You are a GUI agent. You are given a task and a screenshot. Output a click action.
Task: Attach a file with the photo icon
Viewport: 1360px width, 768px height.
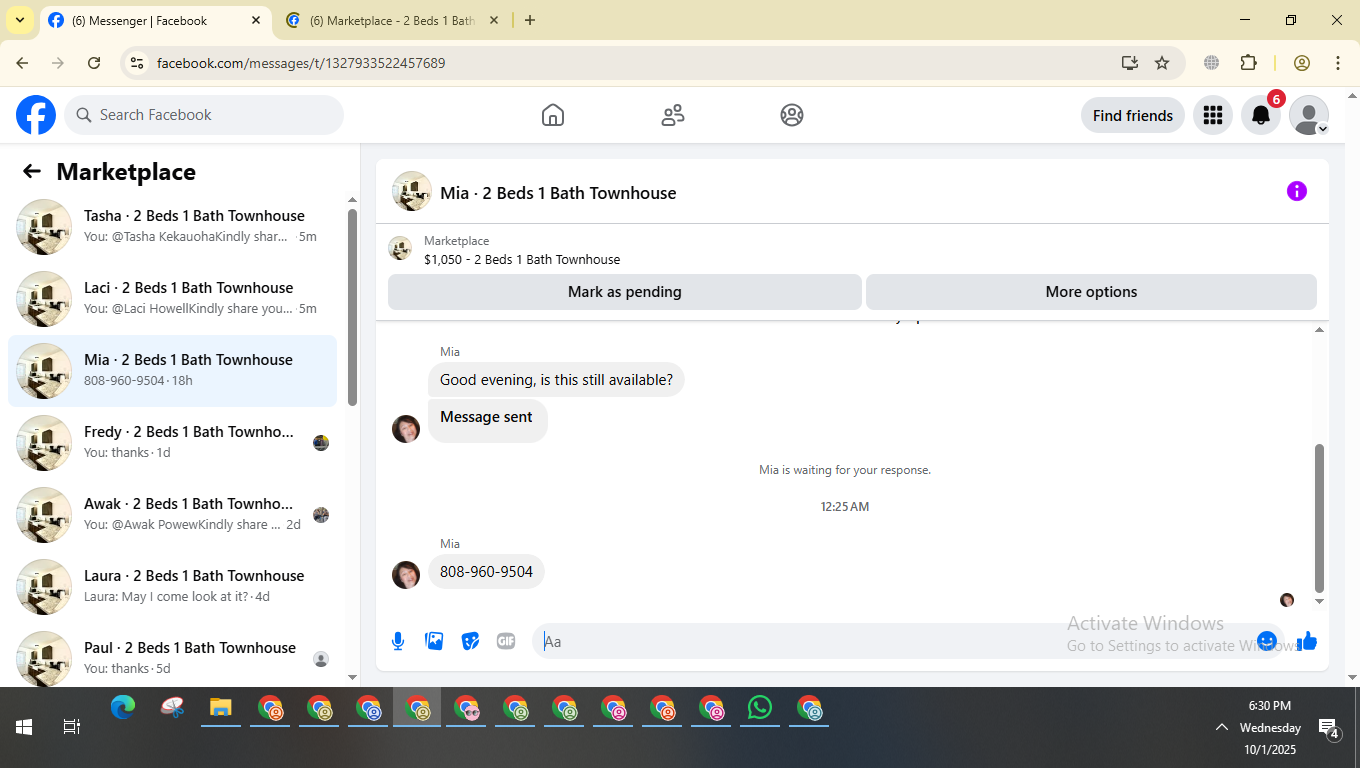(434, 641)
